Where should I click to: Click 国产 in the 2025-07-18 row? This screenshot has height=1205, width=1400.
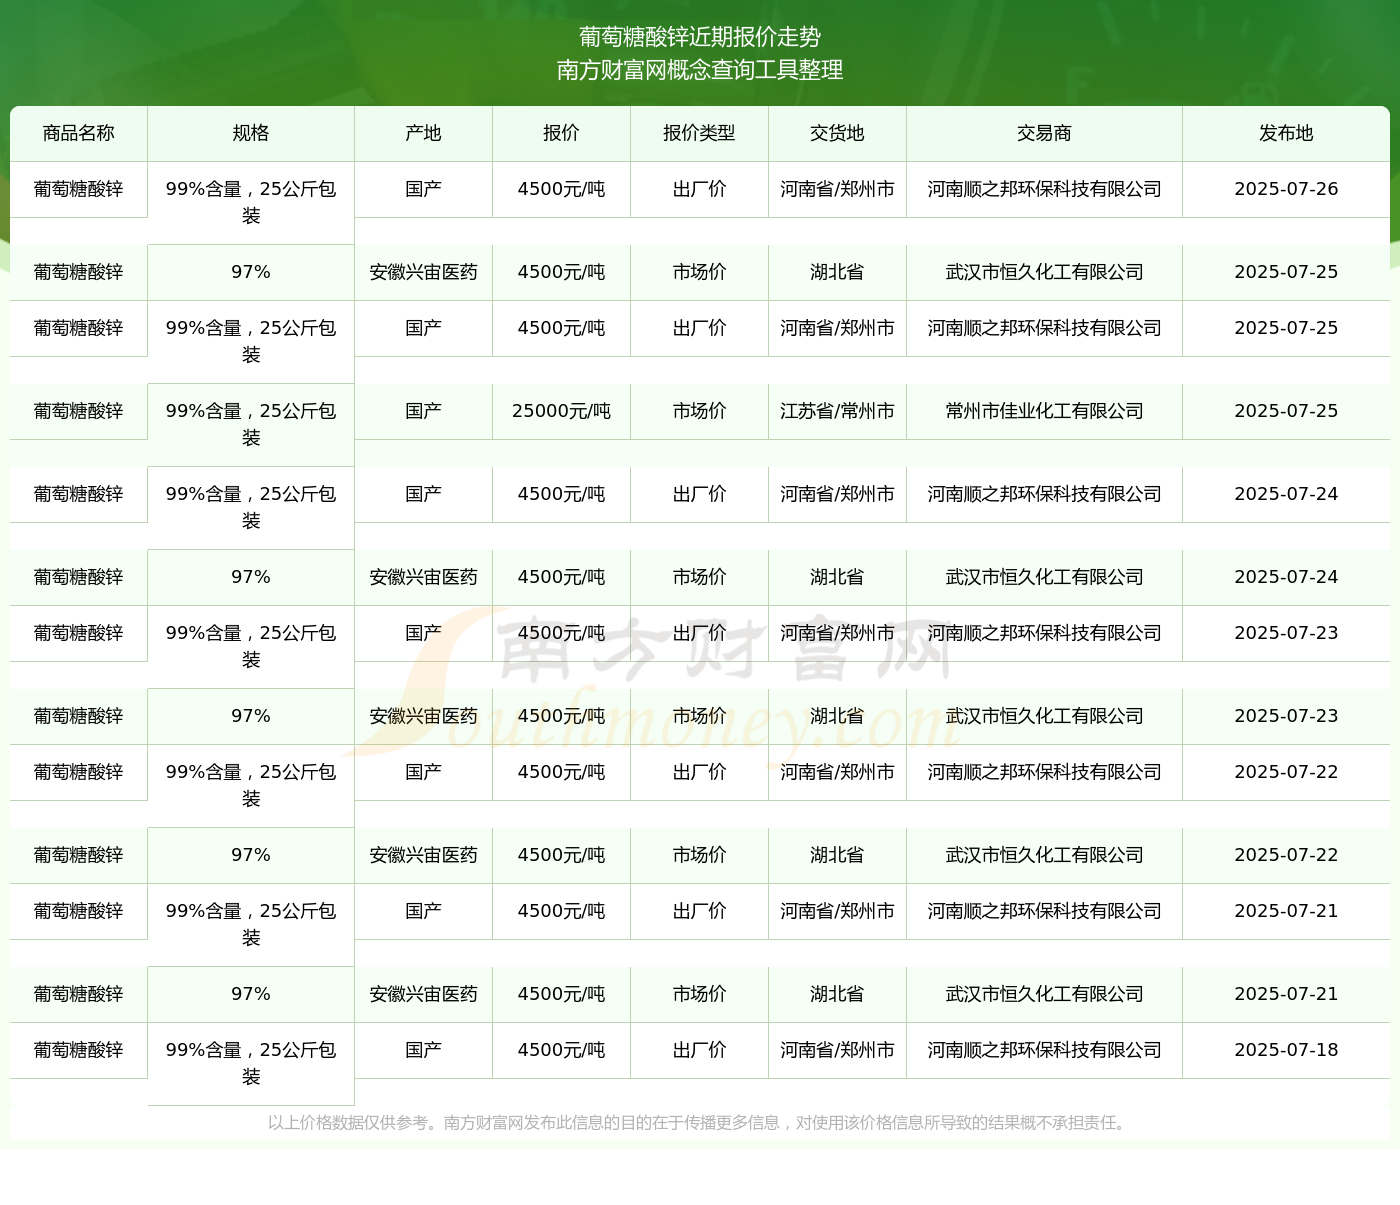(x=423, y=1050)
